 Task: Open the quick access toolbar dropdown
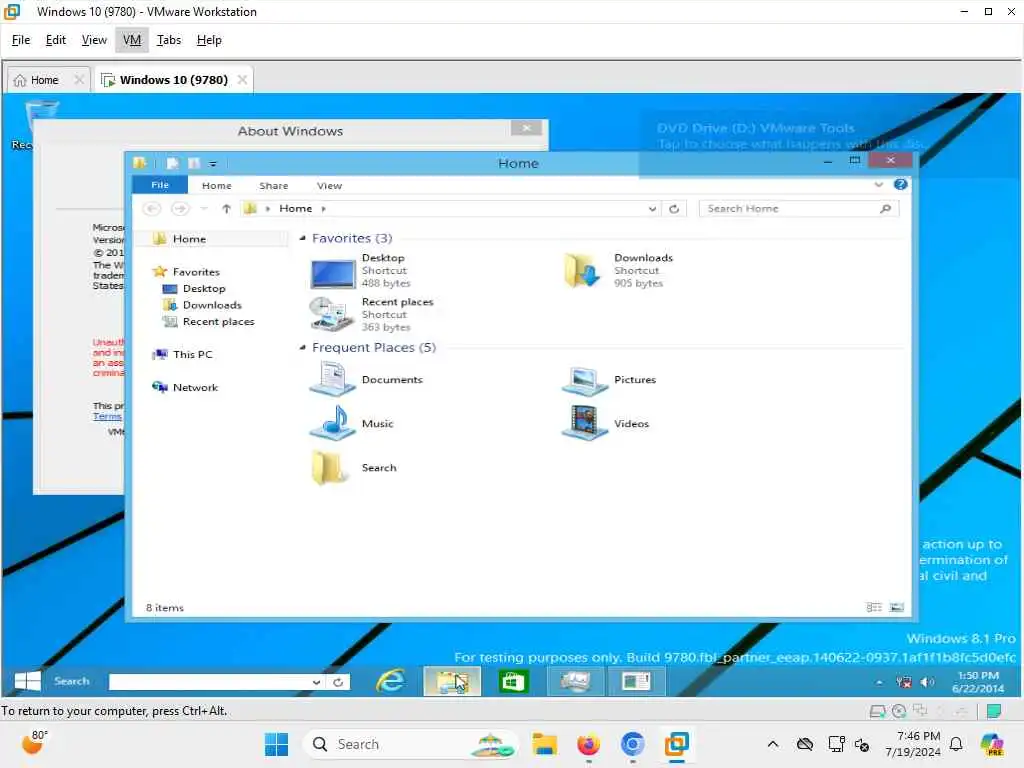click(213, 163)
